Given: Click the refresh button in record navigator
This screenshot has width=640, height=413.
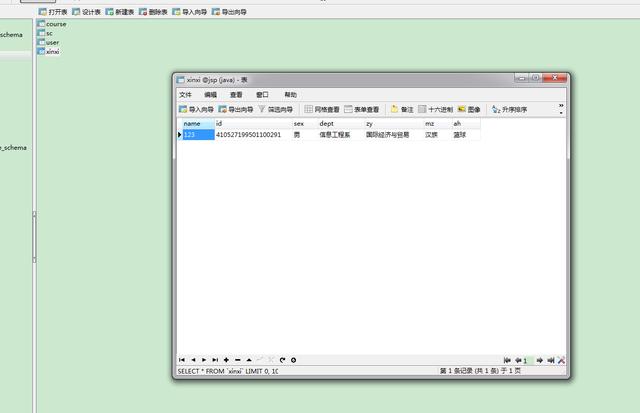Looking at the screenshot, I should pyautogui.click(x=282, y=360).
